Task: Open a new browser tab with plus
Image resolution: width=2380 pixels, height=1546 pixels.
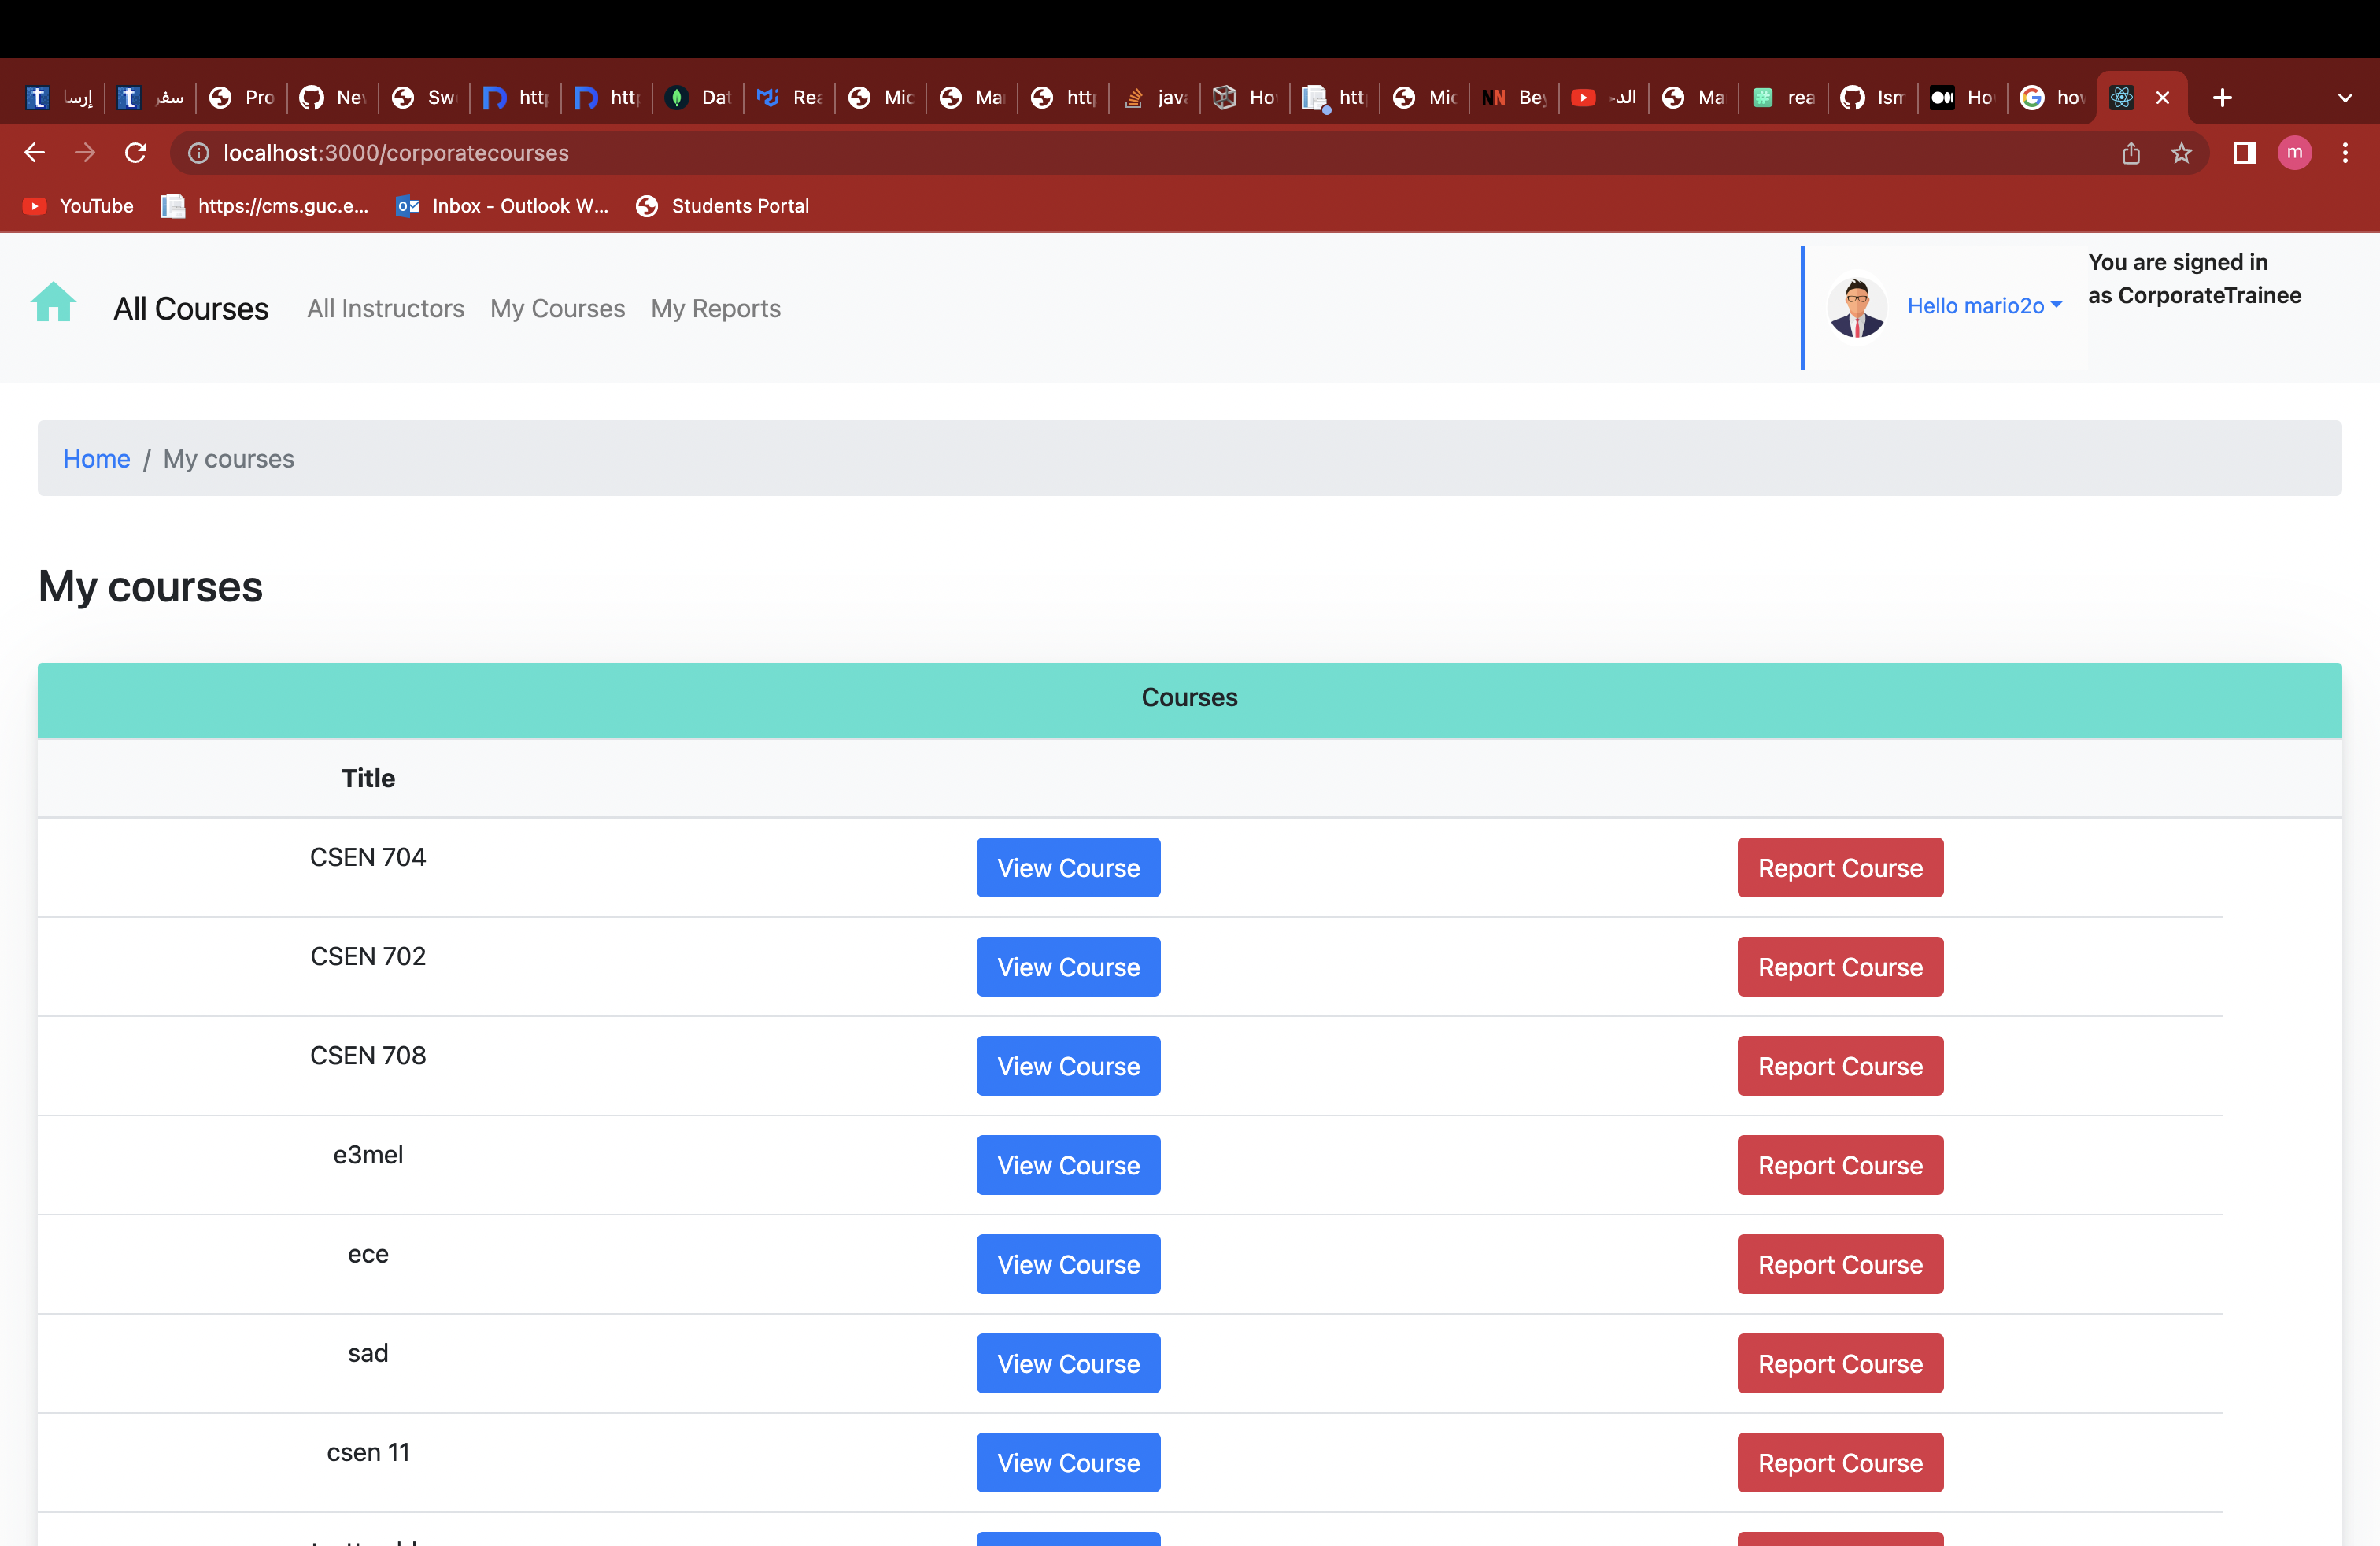Action: [2222, 97]
